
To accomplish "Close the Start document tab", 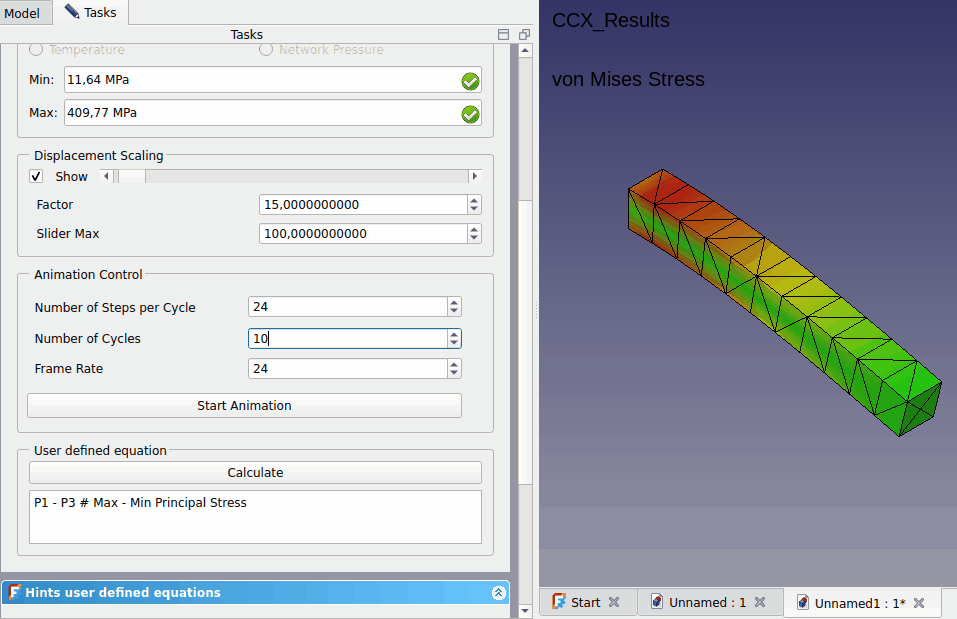I will tap(614, 602).
